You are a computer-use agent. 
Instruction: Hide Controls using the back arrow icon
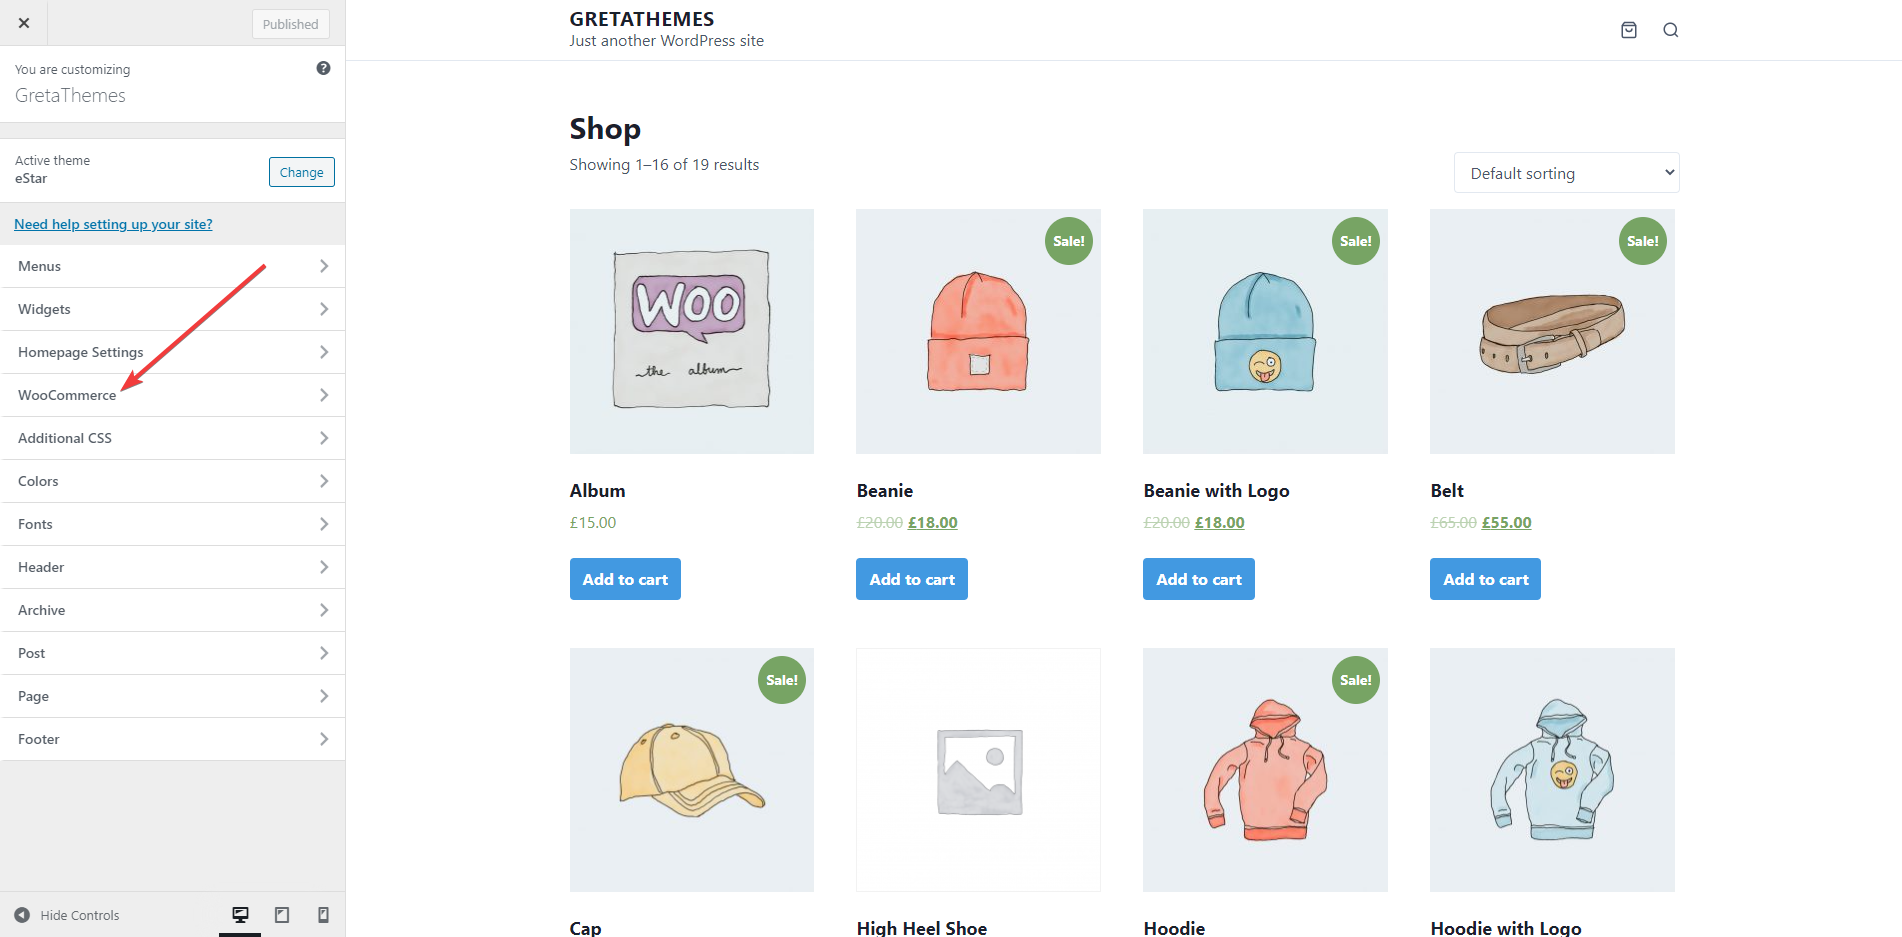(x=23, y=914)
